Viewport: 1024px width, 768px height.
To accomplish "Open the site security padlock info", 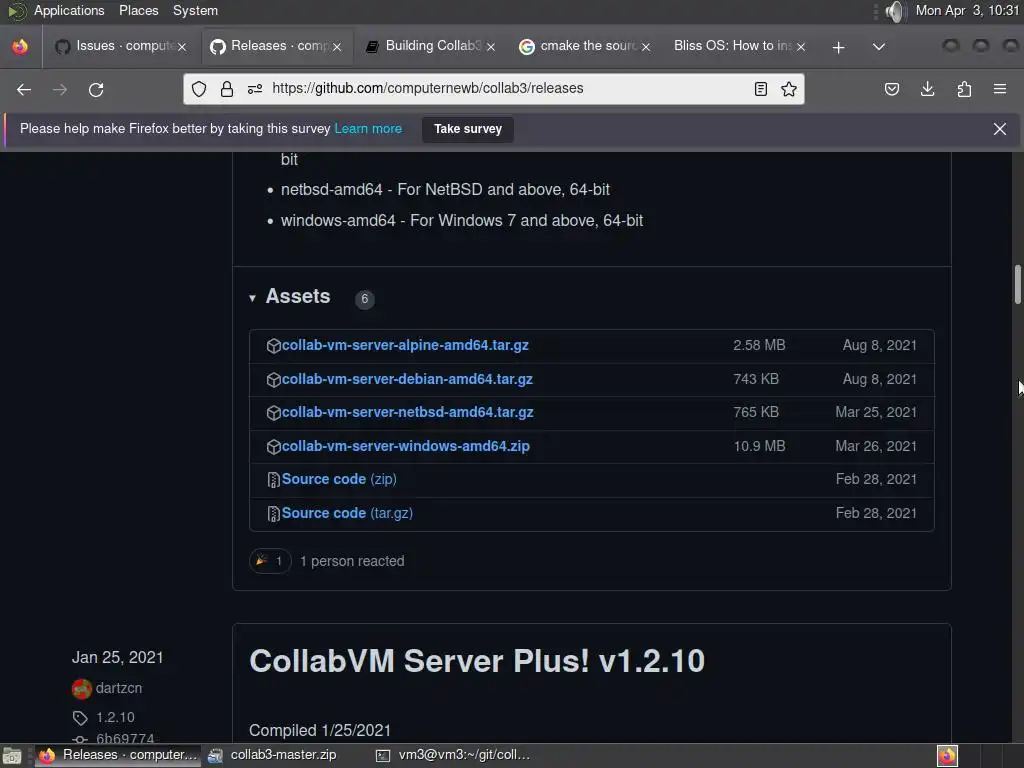I will pyautogui.click(x=227, y=89).
